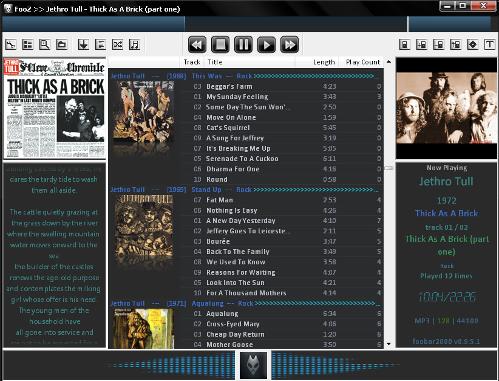This screenshot has height=381, width=499.
Task: Pause the current track
Action: [243, 45]
